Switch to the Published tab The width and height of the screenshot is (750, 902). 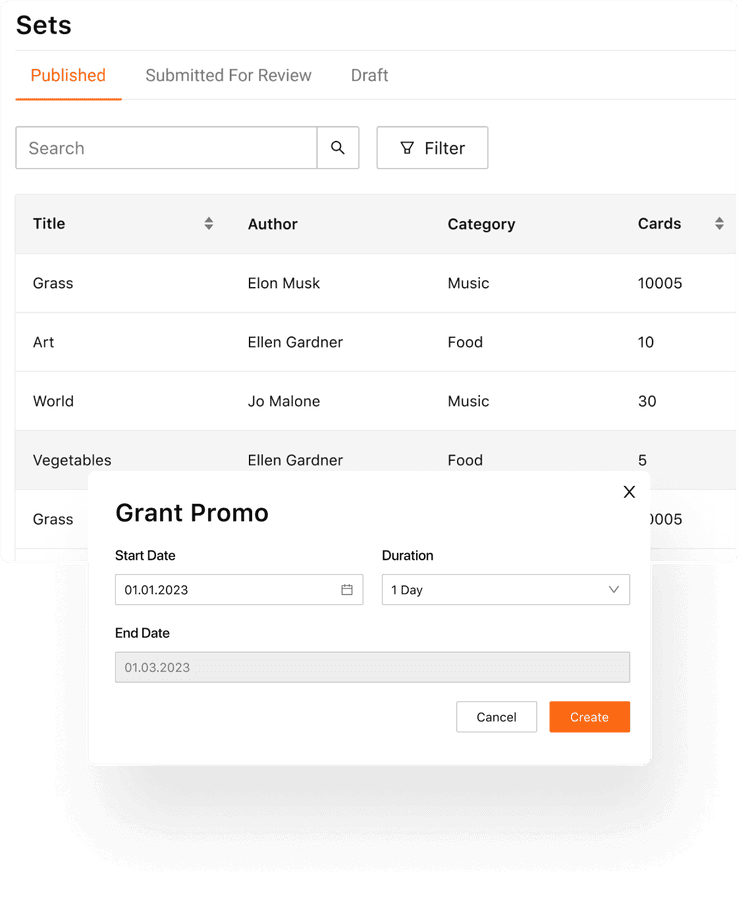click(68, 75)
